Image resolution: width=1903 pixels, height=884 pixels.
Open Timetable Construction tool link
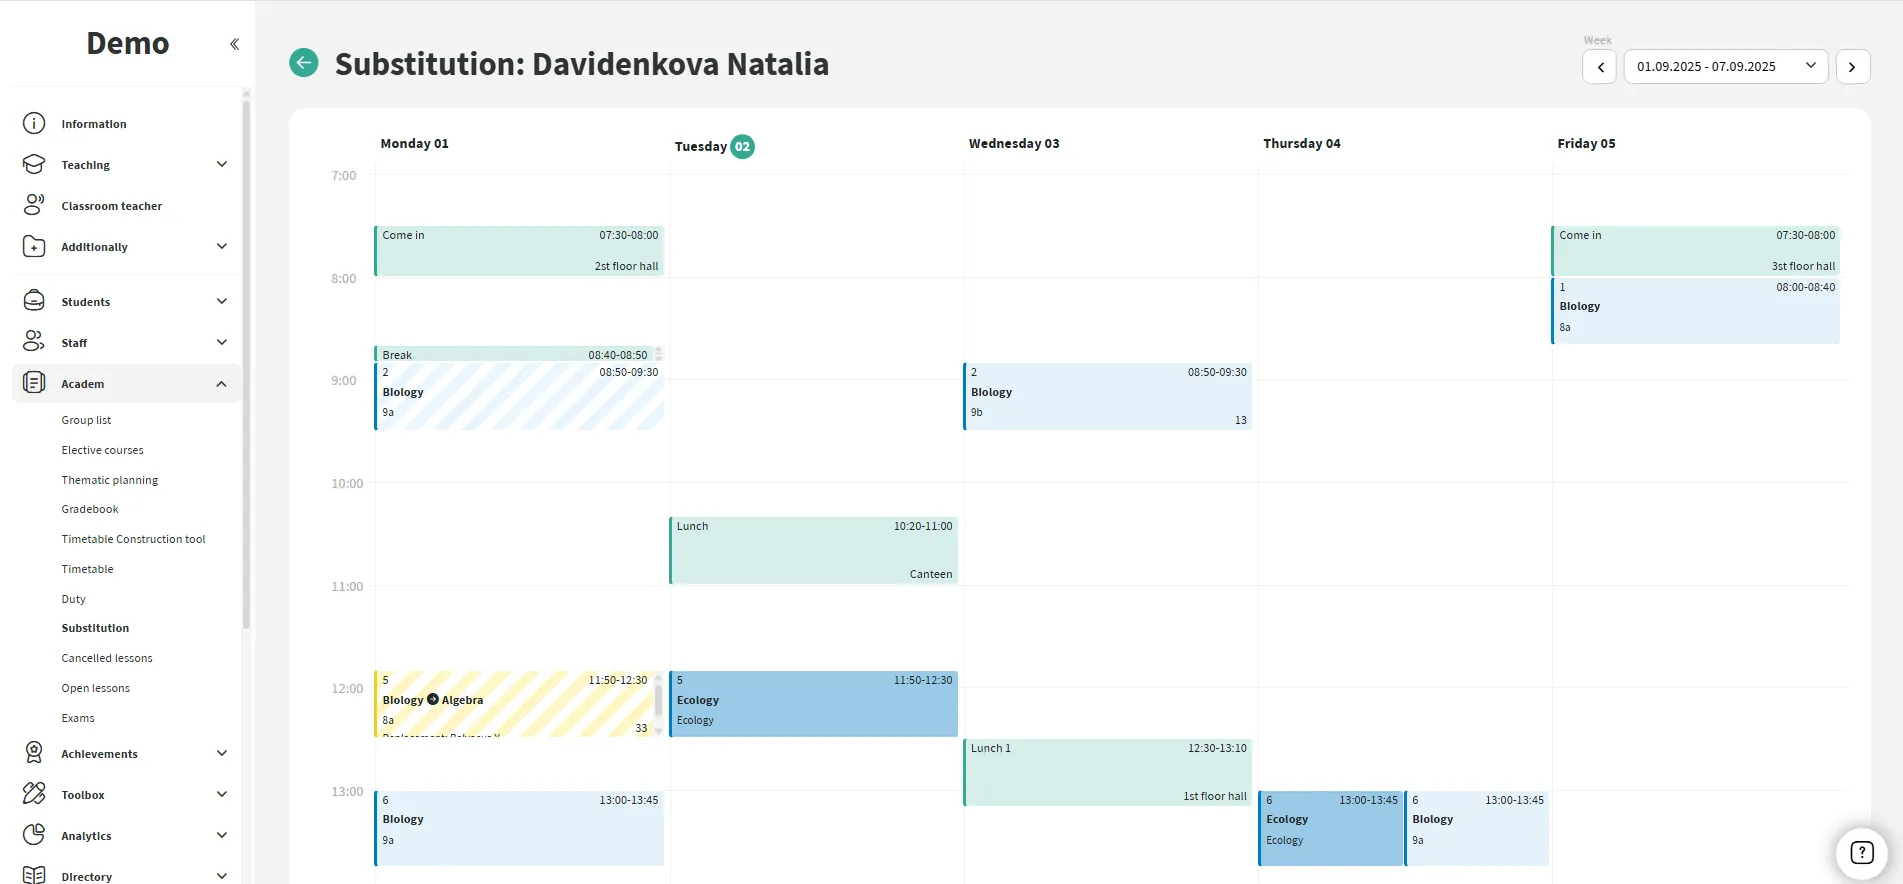(133, 539)
